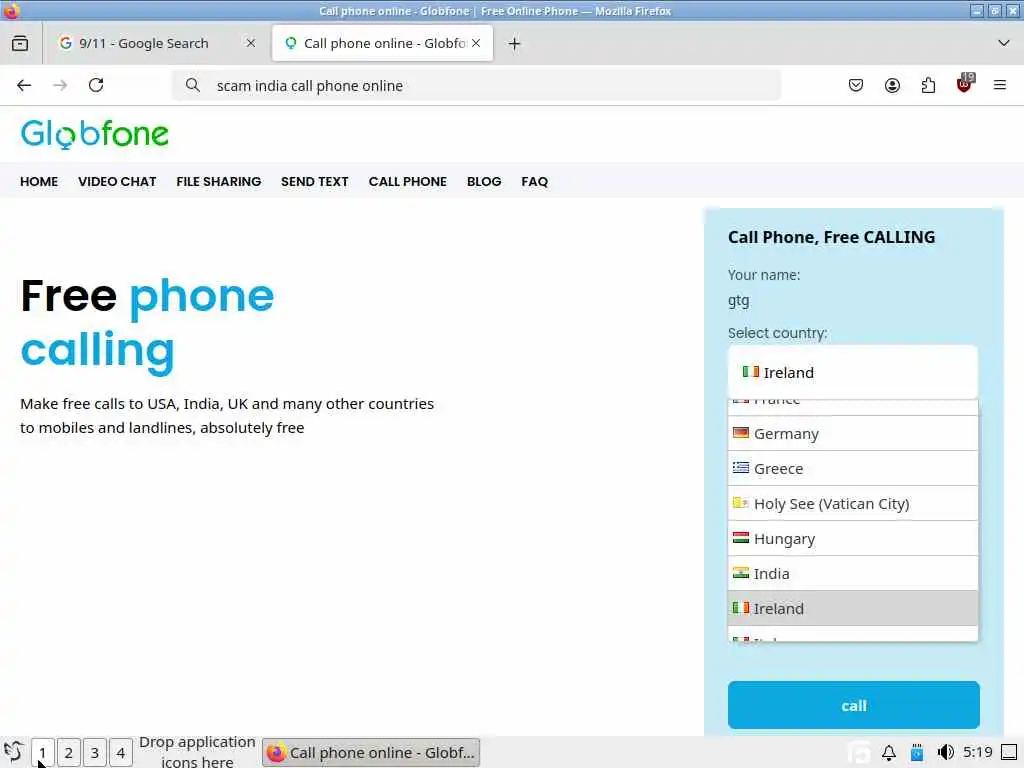Open the VIDEO CHAT menu item
Viewport: 1024px width, 768px height.
tap(117, 182)
